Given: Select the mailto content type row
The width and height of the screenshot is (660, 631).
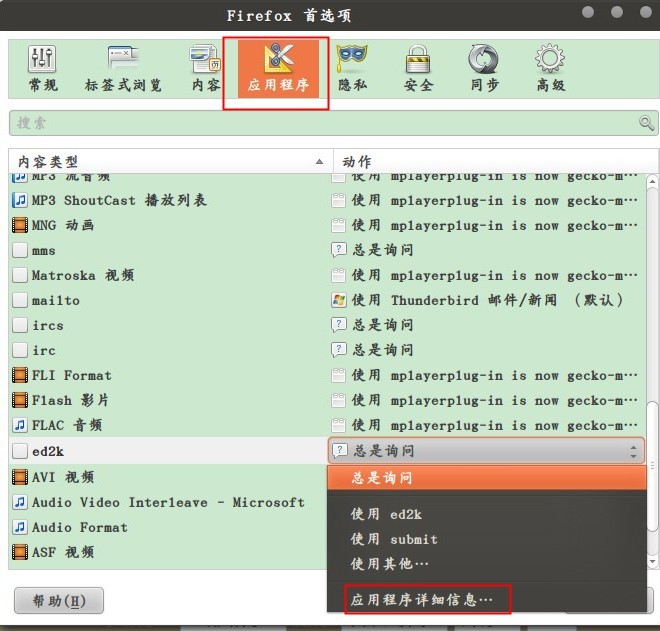Looking at the screenshot, I should click(x=168, y=301).
